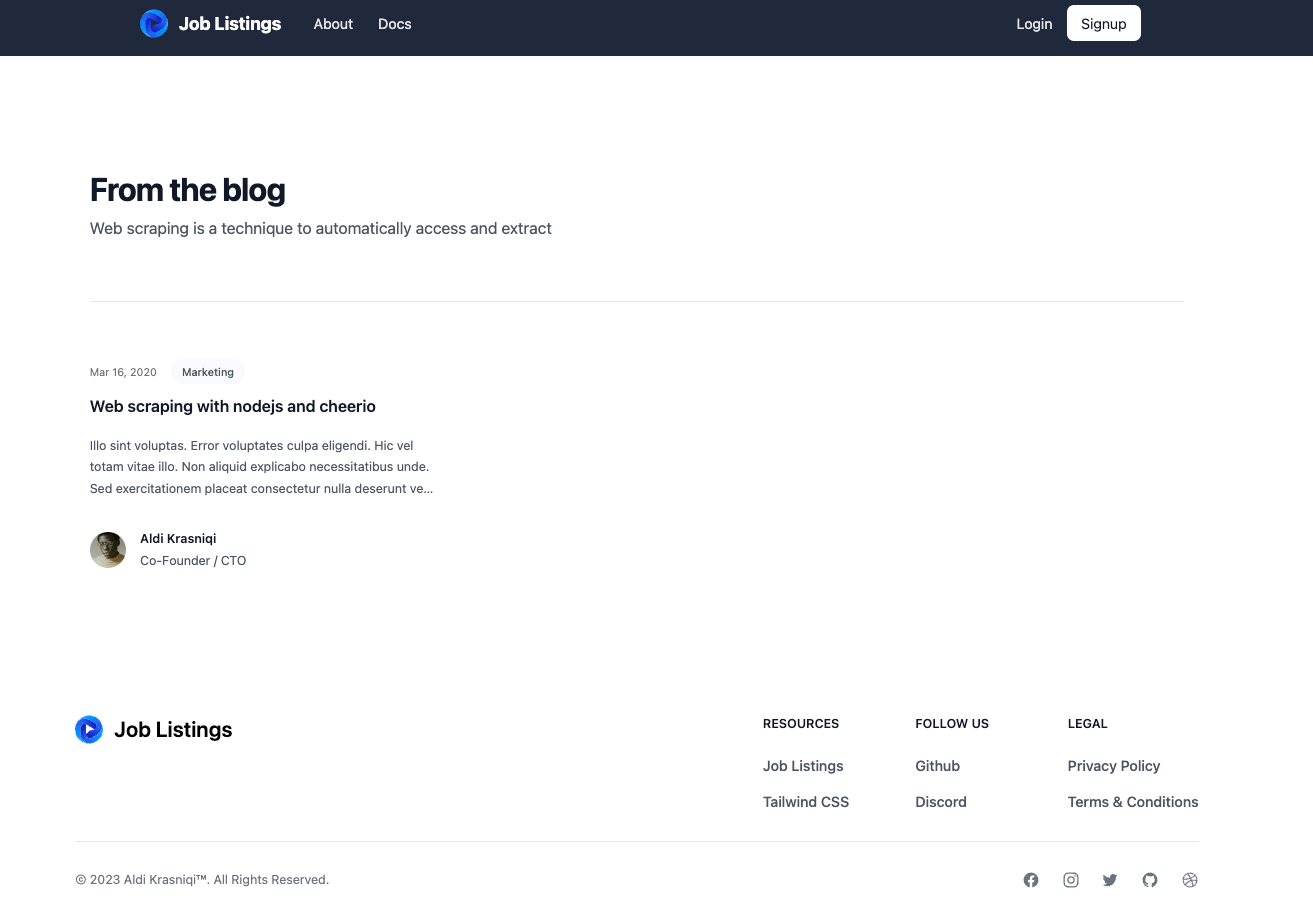
Task: Click Terms & Conditions in the Legal section
Action: [1132, 802]
